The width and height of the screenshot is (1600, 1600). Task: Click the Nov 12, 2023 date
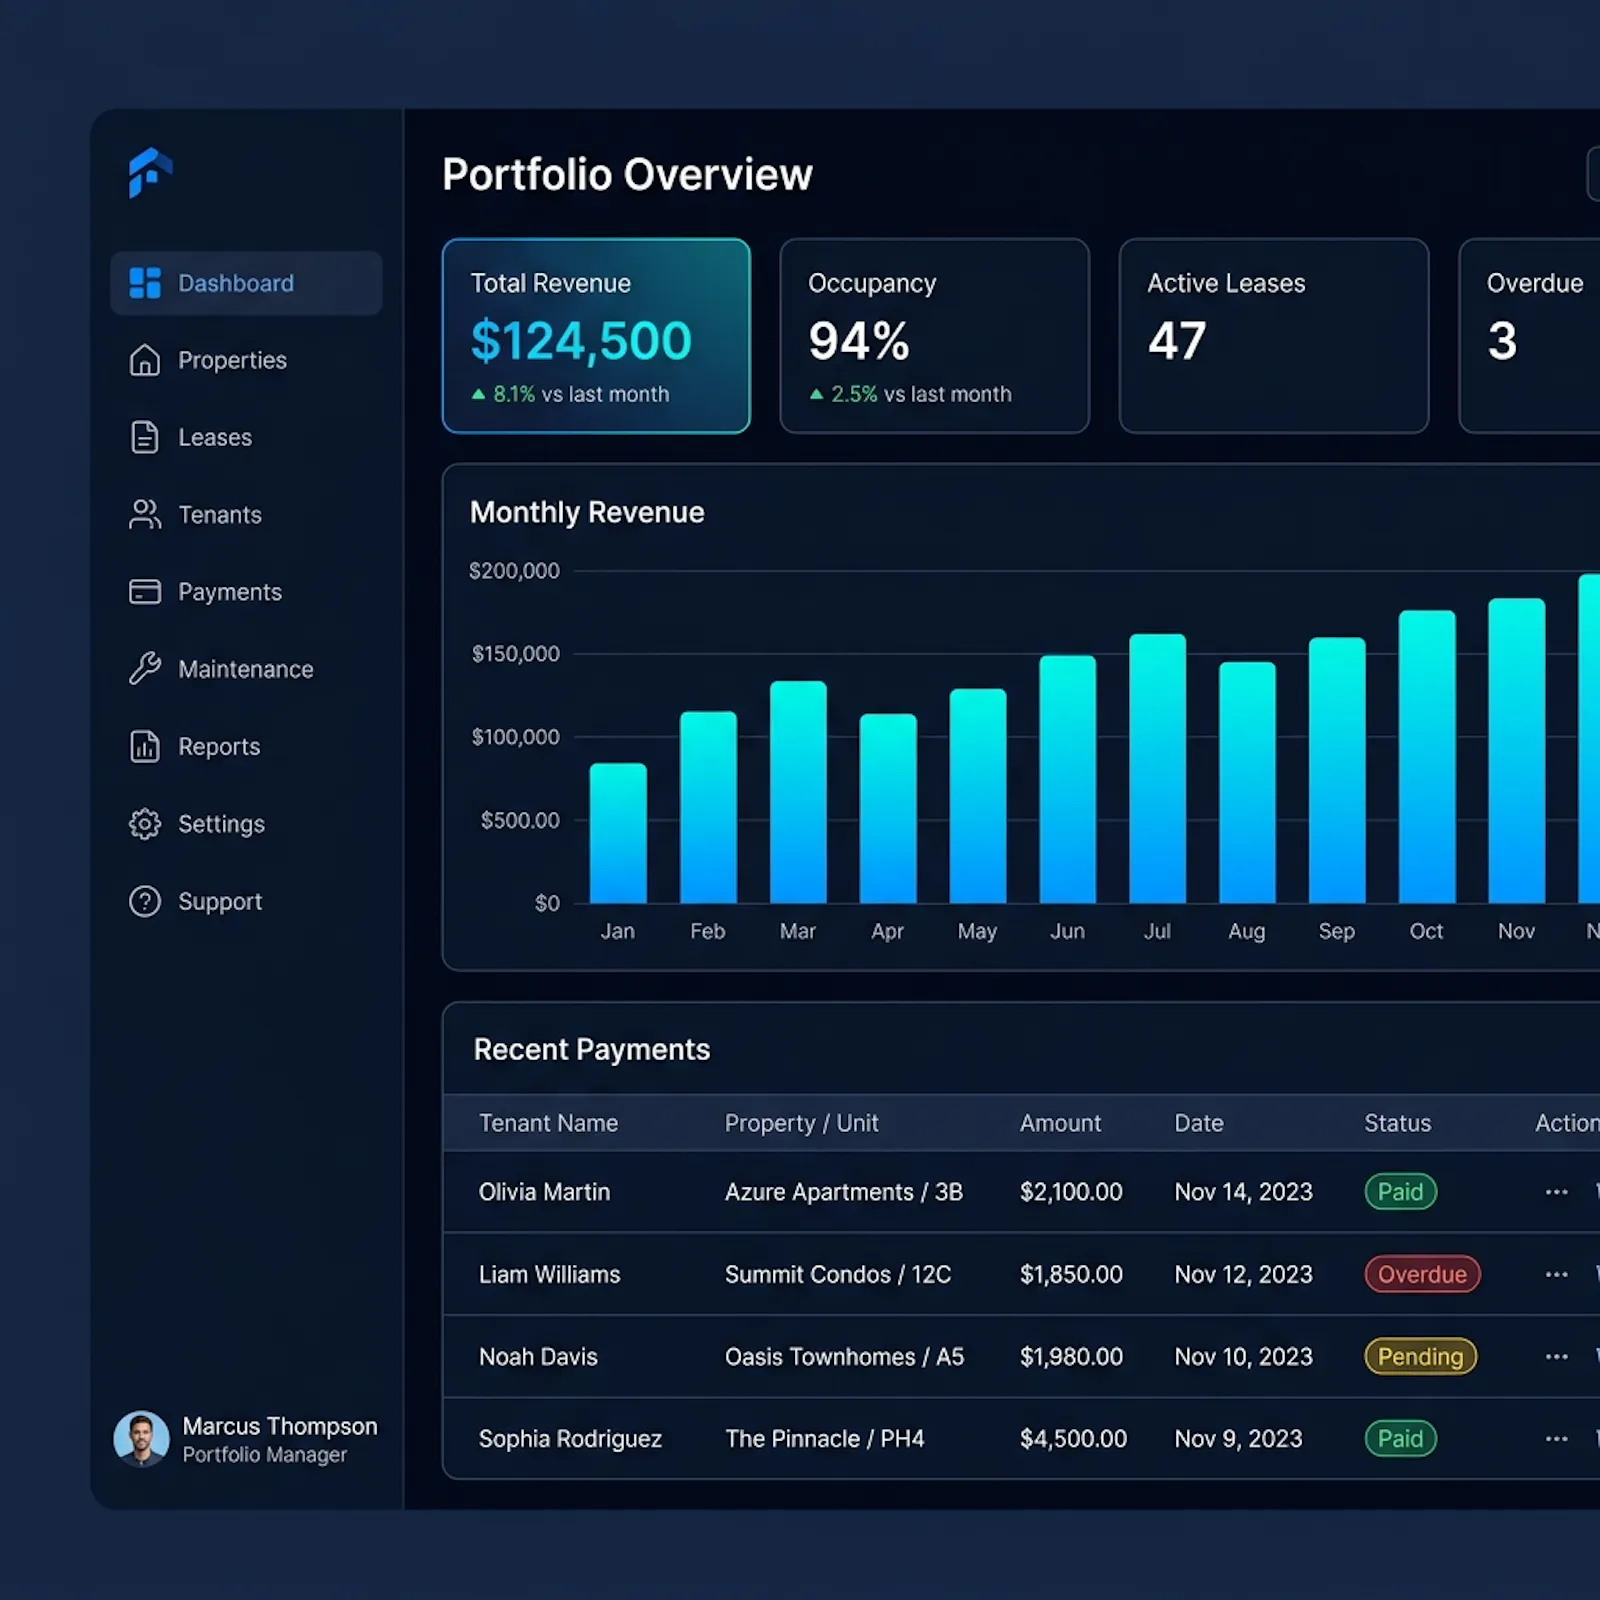coord(1243,1274)
